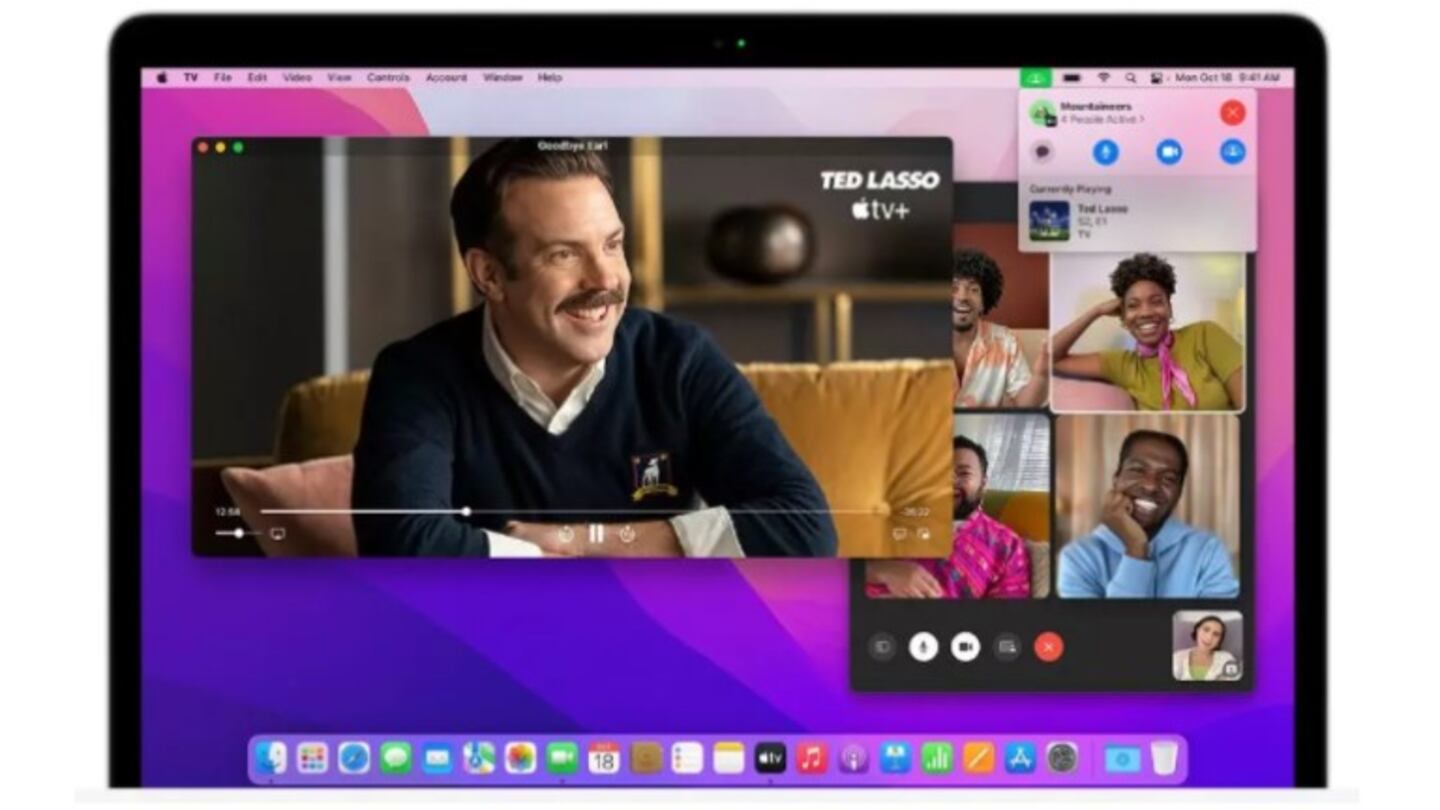Click the battery status icon in menu bar
The width and height of the screenshot is (1440, 810).
(x=1072, y=77)
